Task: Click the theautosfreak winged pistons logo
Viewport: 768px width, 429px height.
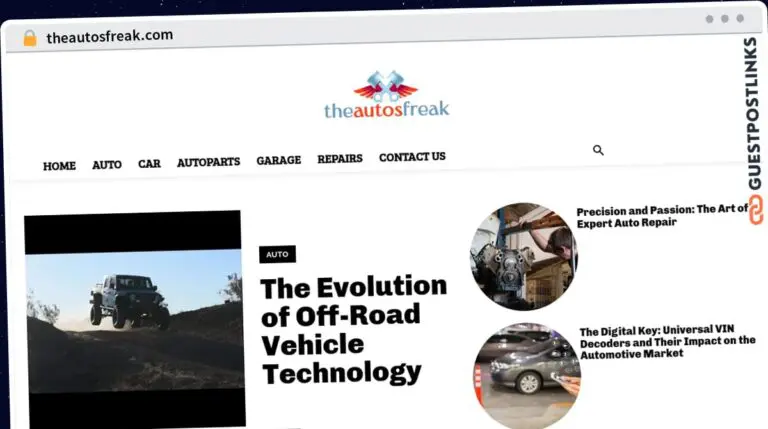Action: (x=386, y=95)
